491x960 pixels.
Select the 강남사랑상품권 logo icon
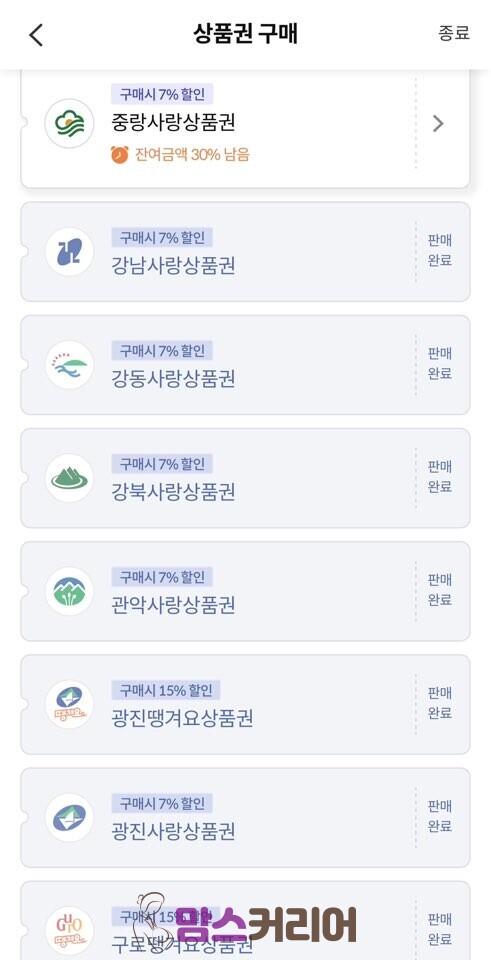(x=69, y=252)
